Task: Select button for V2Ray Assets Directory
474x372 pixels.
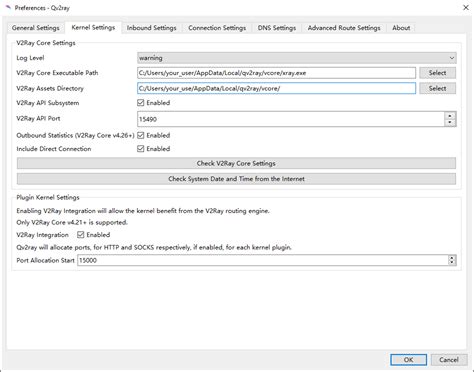Action: pyautogui.click(x=437, y=88)
